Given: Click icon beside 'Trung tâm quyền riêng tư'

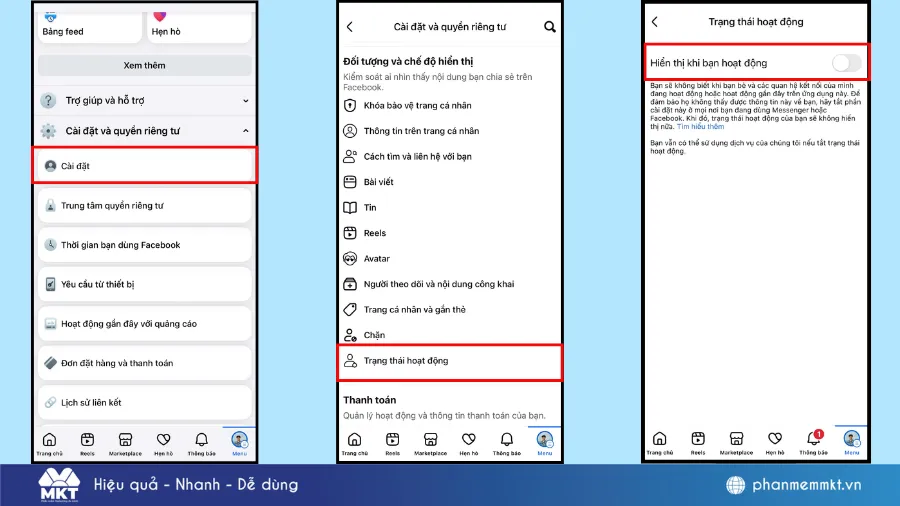Looking at the screenshot, I should 51,205.
